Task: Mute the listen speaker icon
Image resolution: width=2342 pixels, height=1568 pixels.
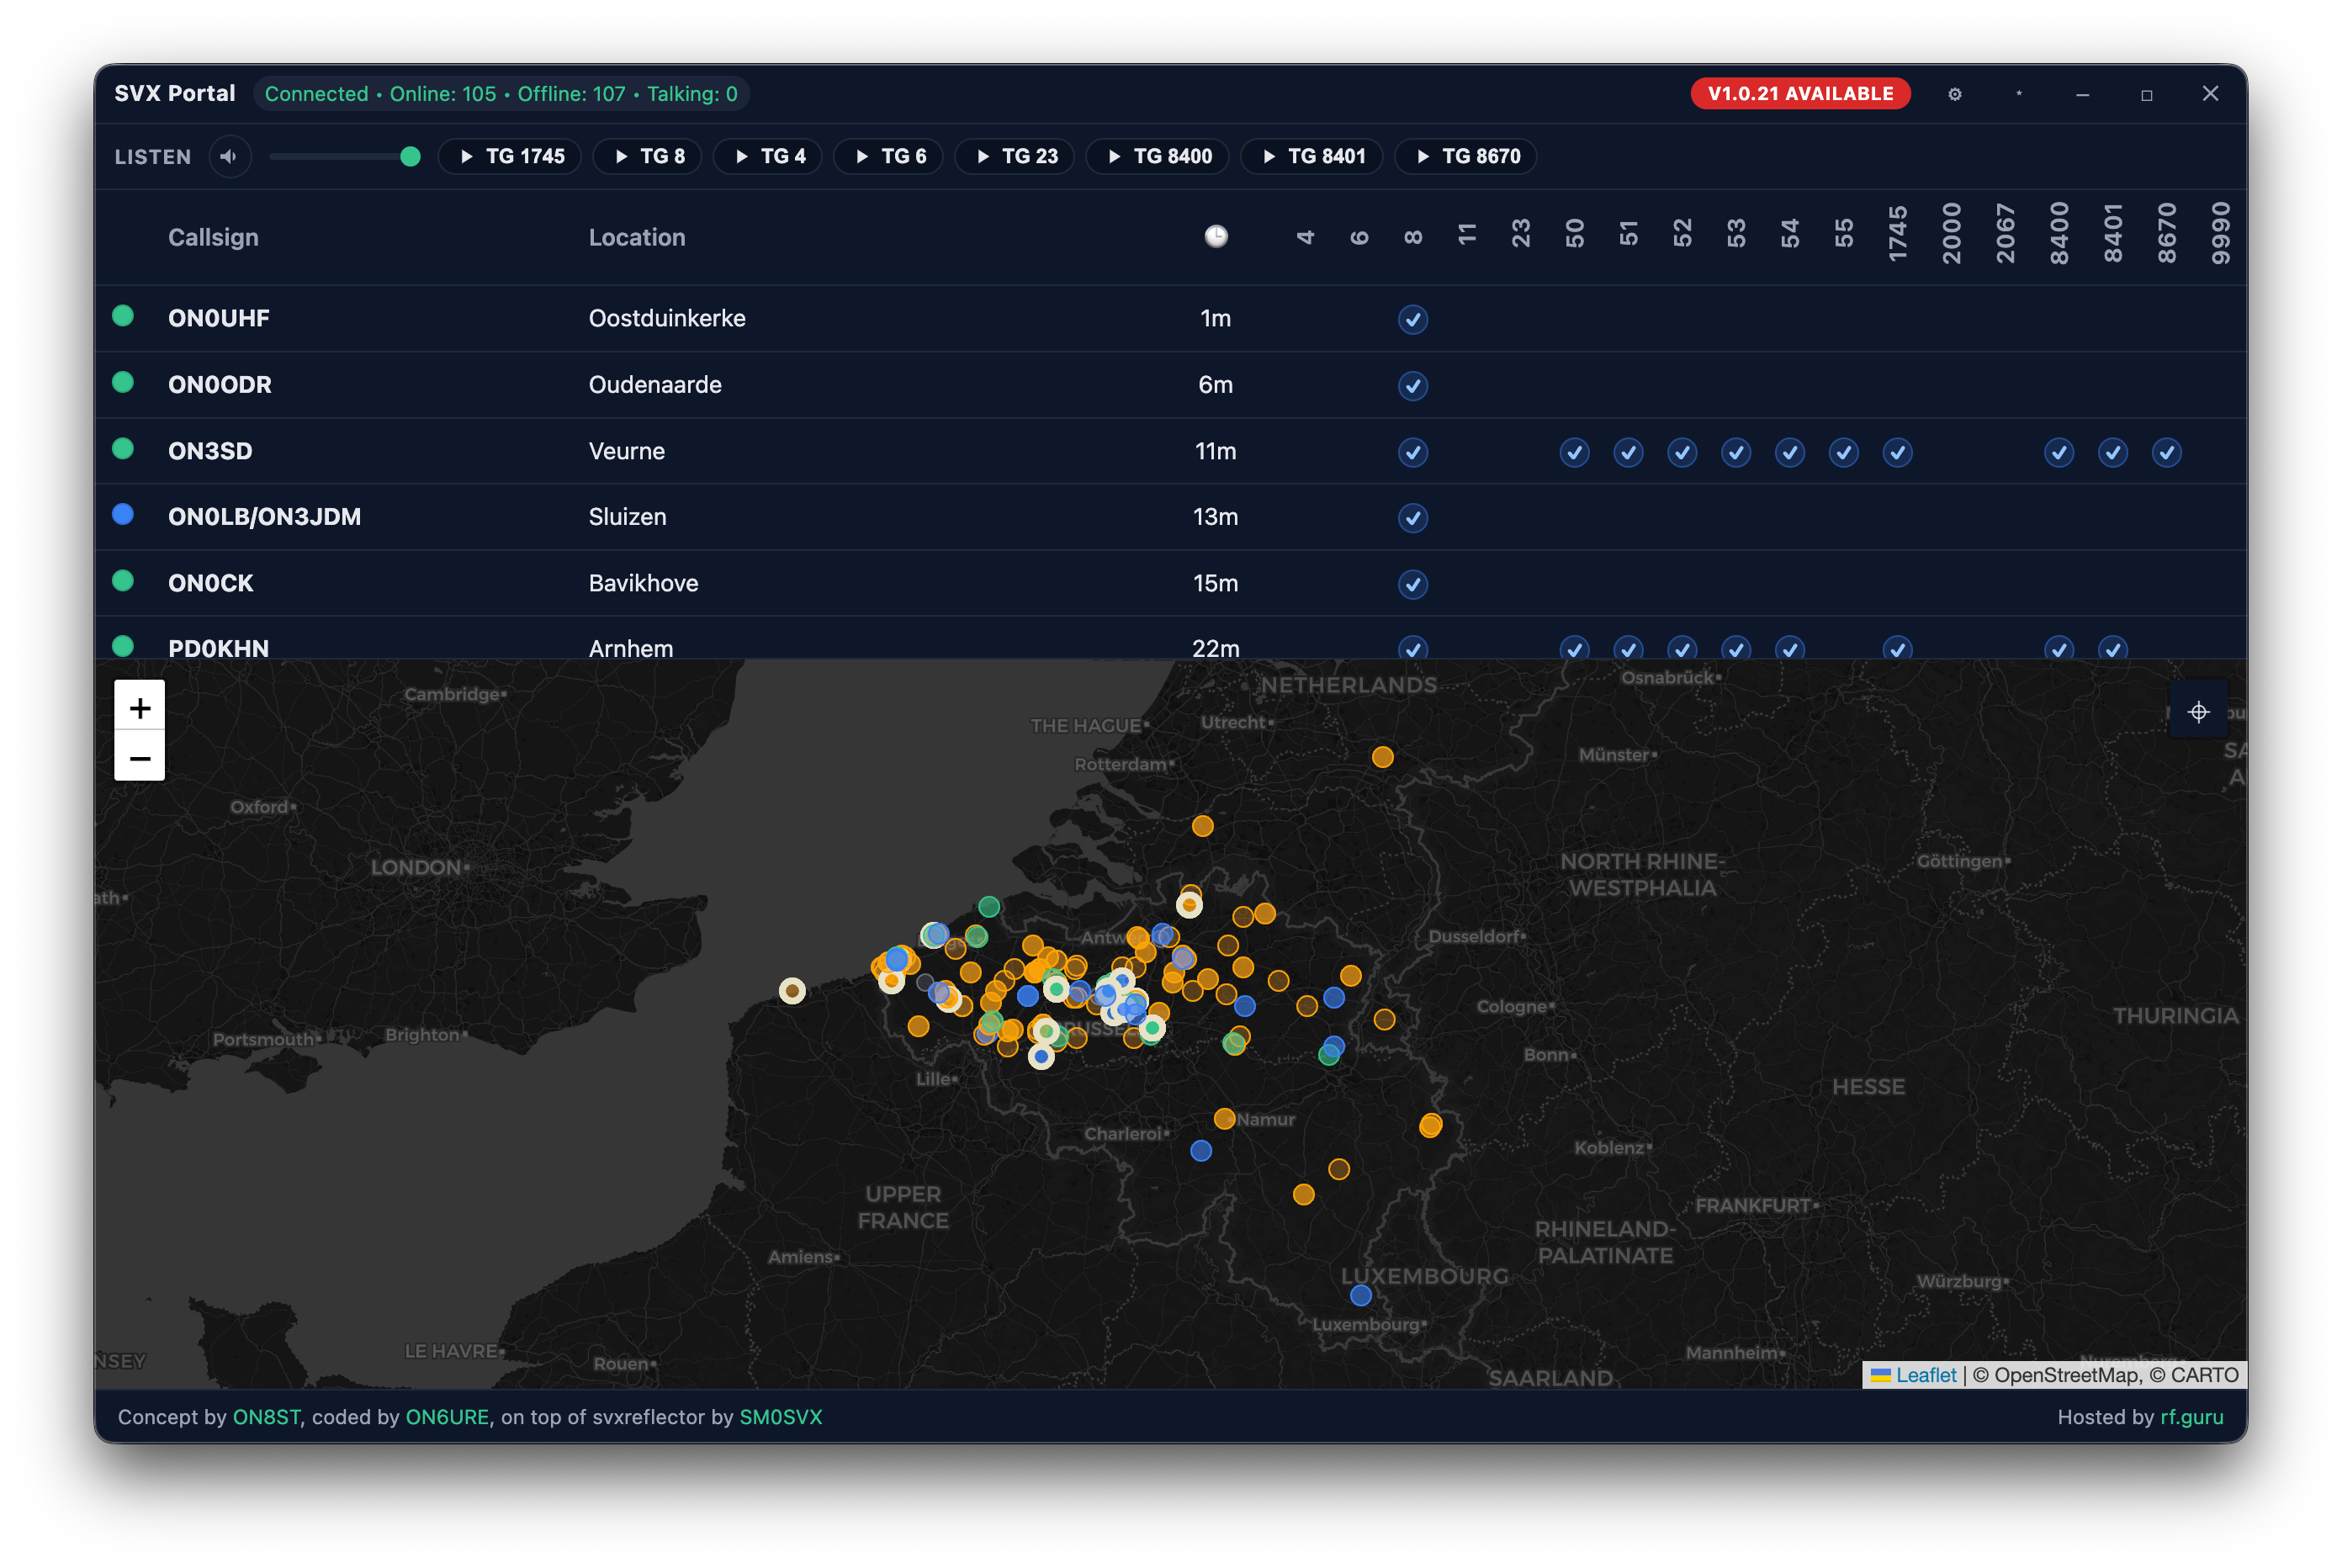Action: [x=229, y=156]
